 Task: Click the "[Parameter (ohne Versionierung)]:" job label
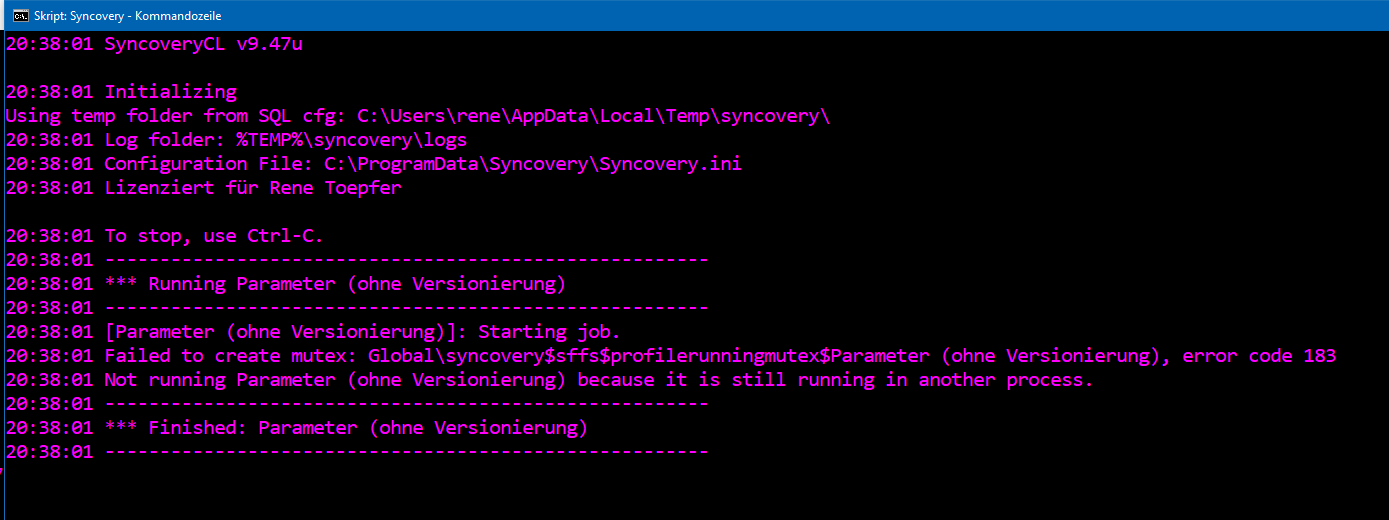279,332
